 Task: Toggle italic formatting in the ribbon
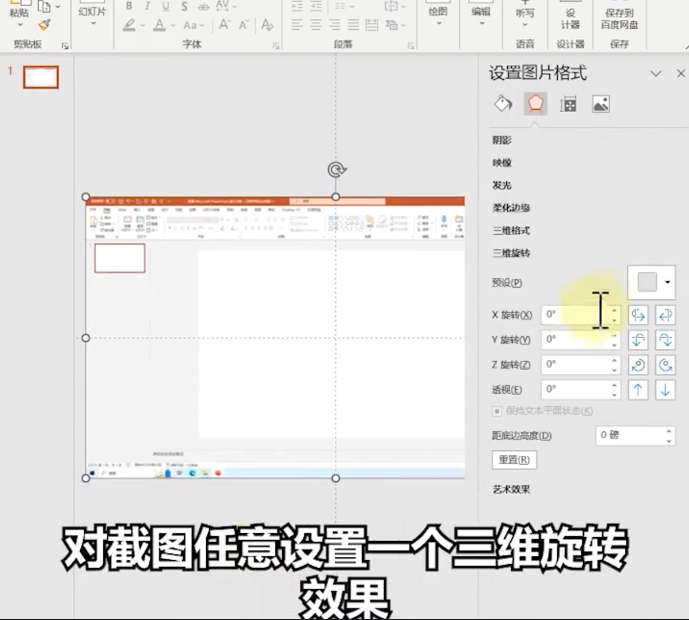(148, 6)
